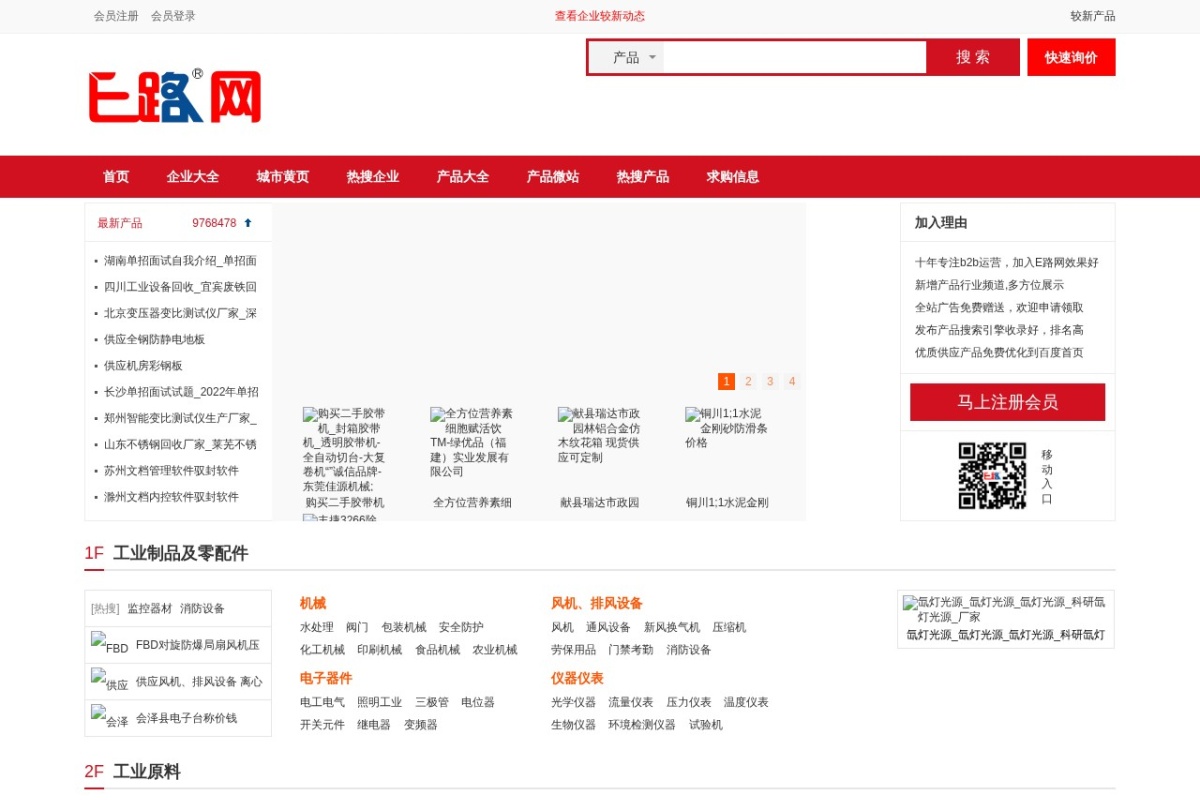This screenshot has width=1200, height=800.
Task: Open 水处理 subcategory
Action: pos(317,628)
